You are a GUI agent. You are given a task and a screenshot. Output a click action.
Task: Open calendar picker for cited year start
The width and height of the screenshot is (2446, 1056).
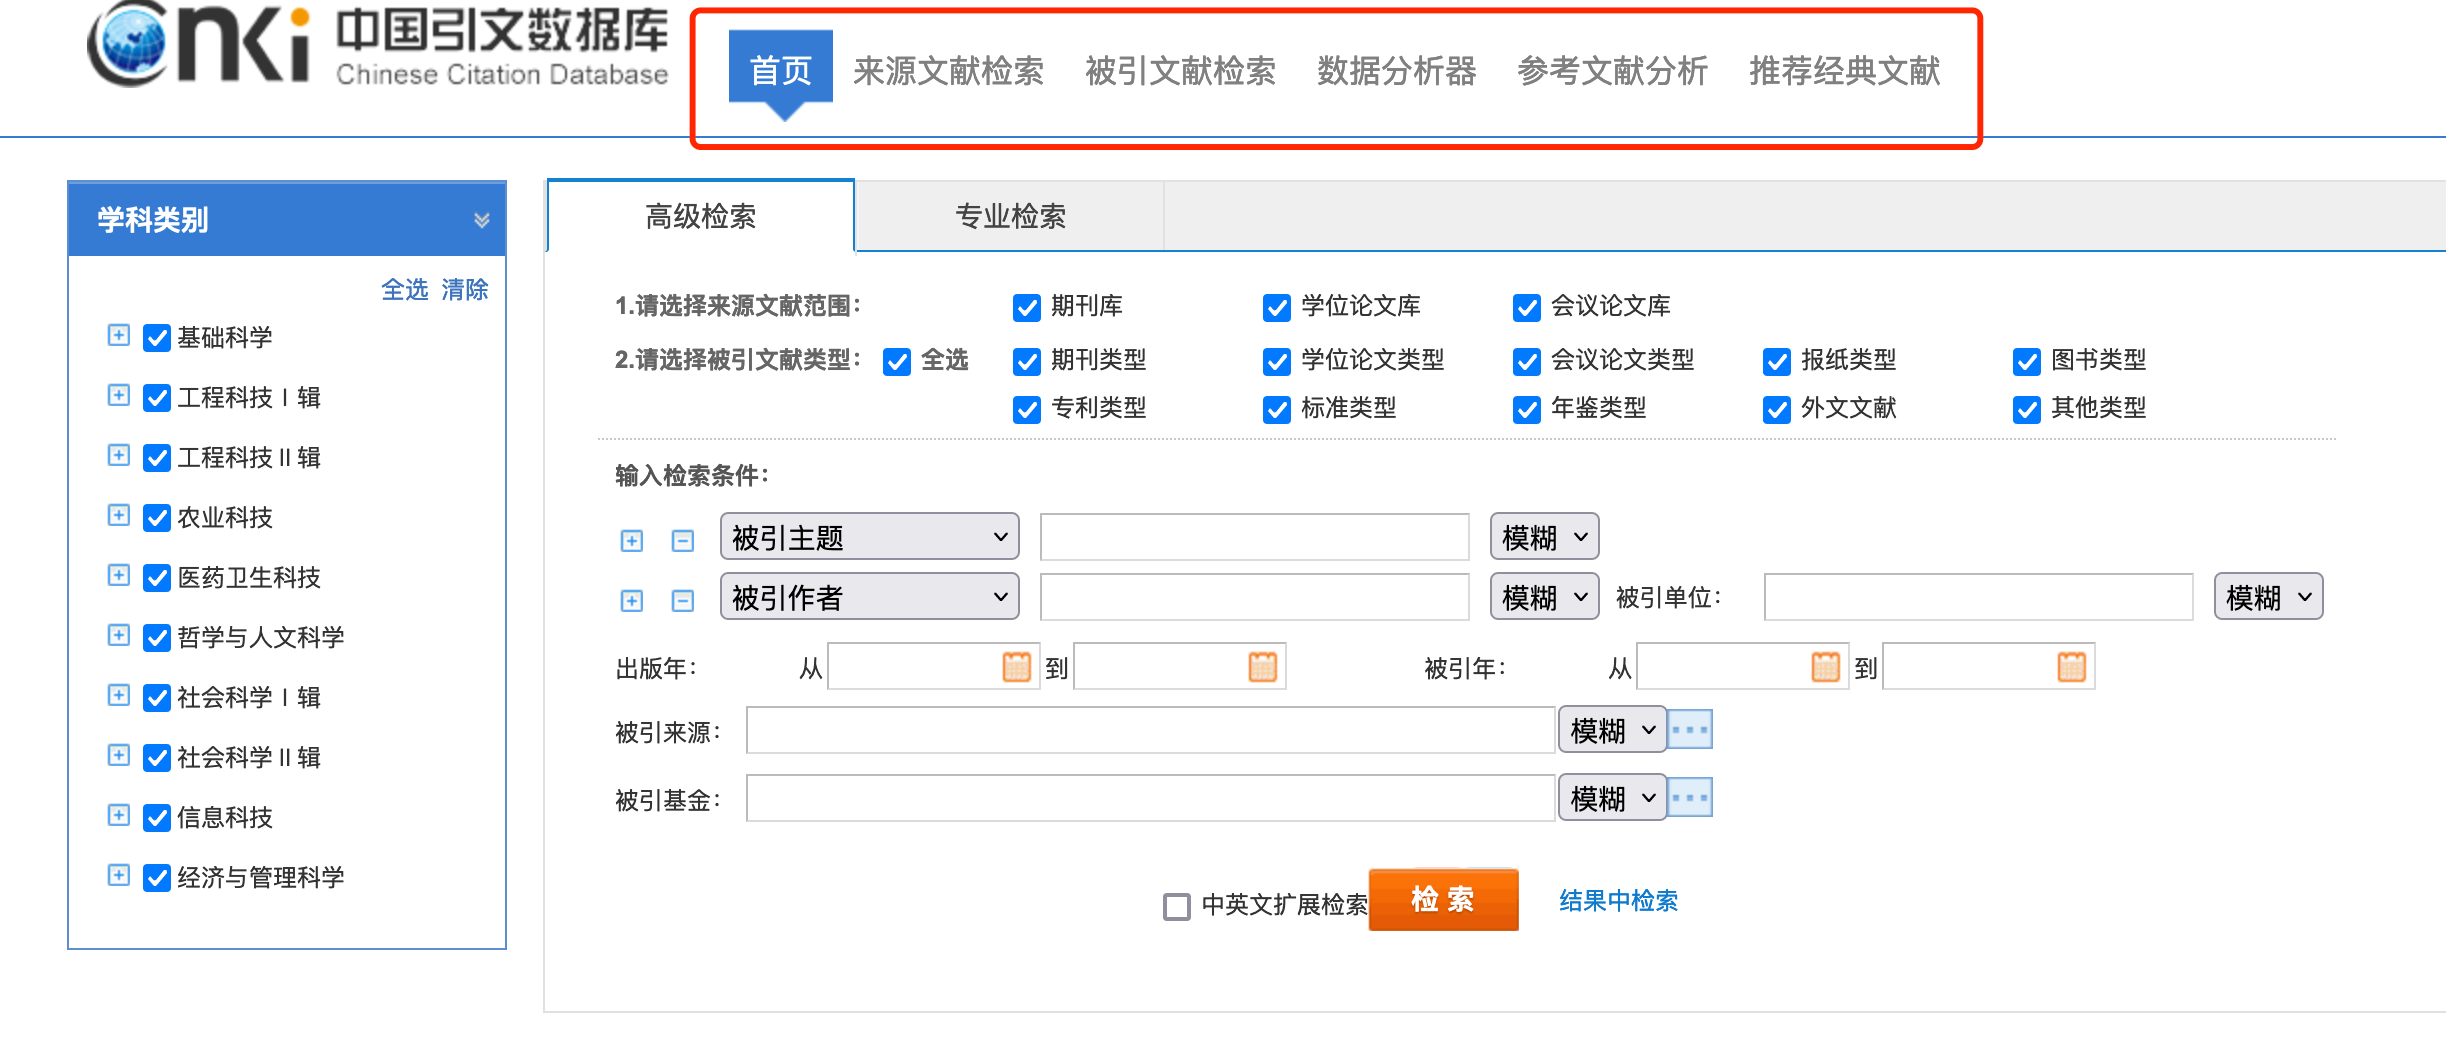pos(1825,667)
